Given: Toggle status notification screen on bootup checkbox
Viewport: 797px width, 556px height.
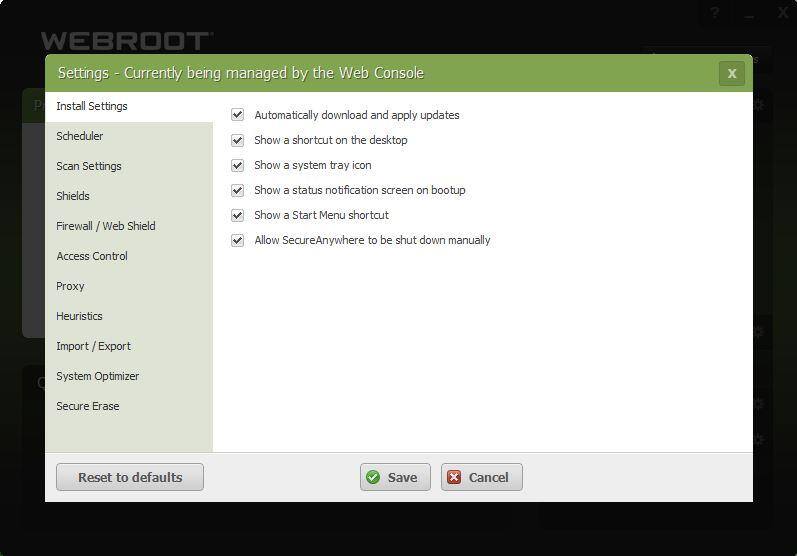Looking at the screenshot, I should pos(238,190).
